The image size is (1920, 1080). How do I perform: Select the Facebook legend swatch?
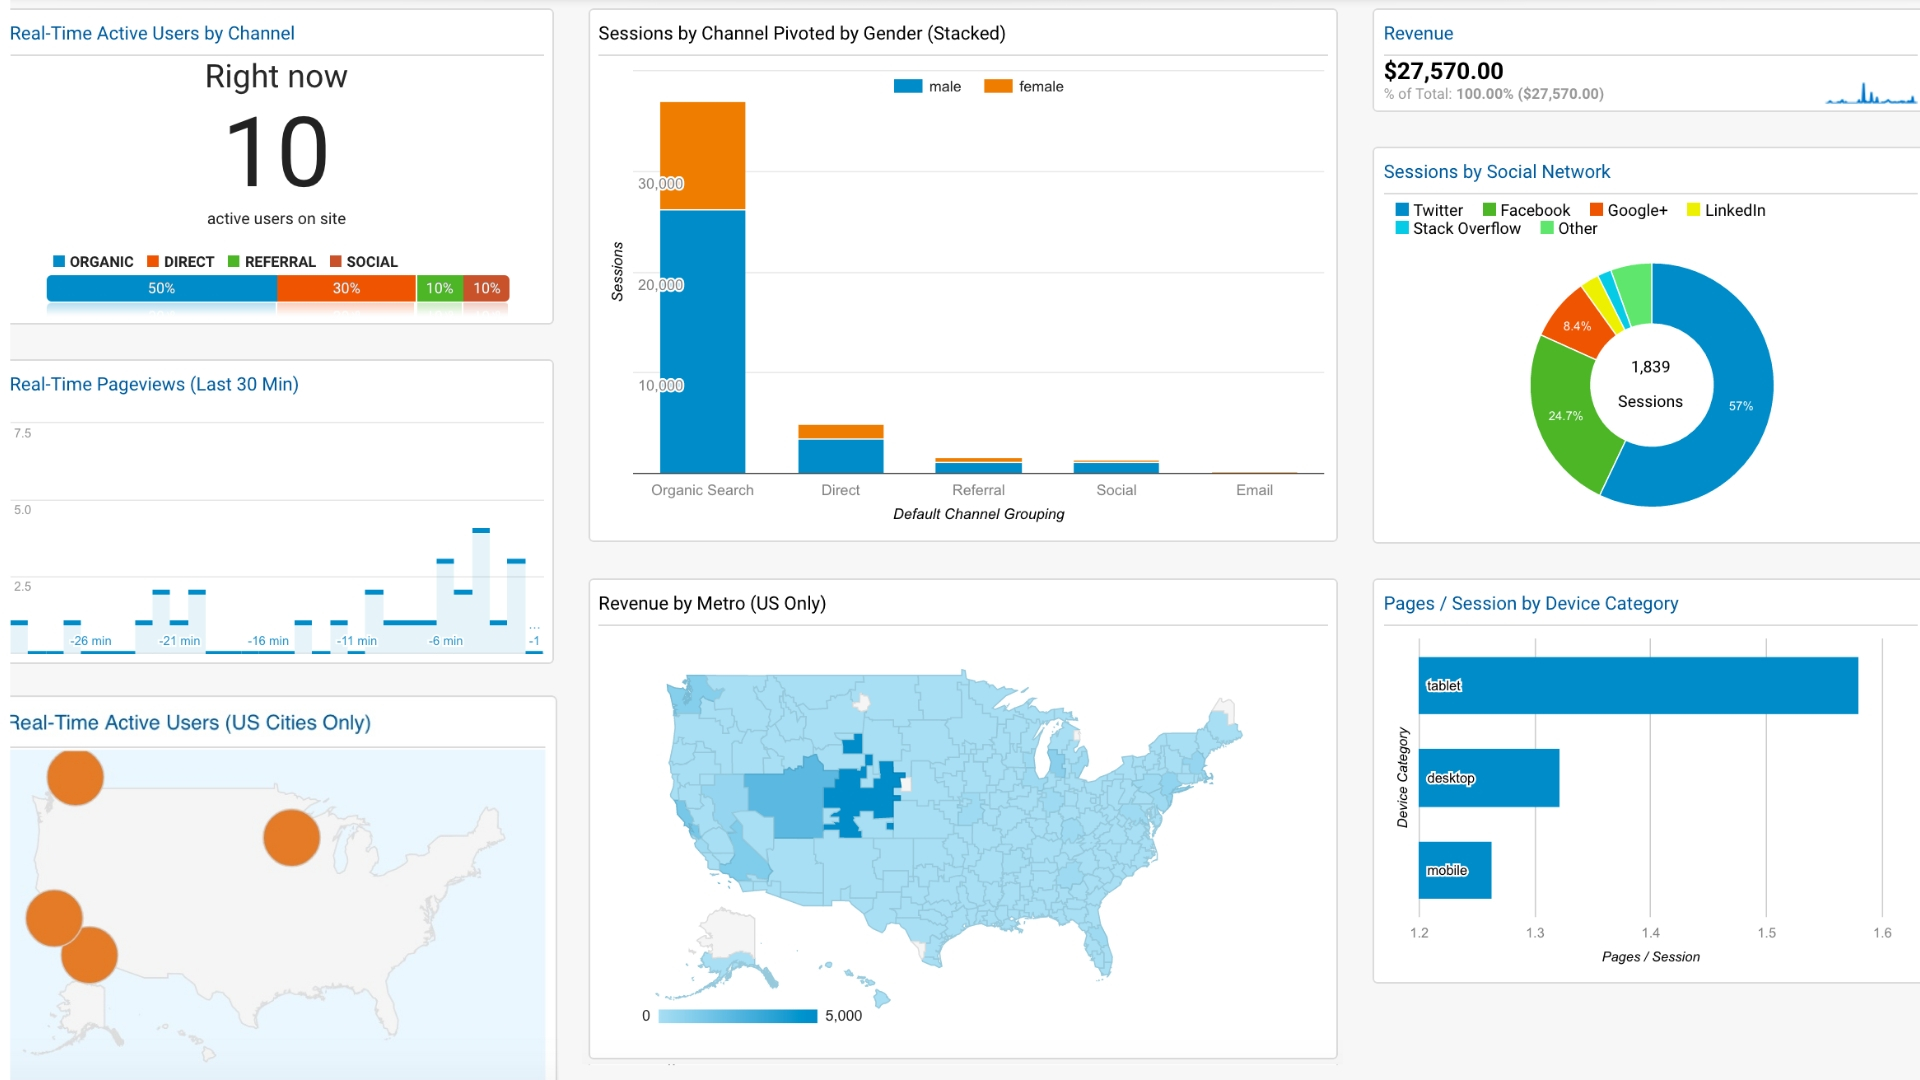[x=1491, y=210]
